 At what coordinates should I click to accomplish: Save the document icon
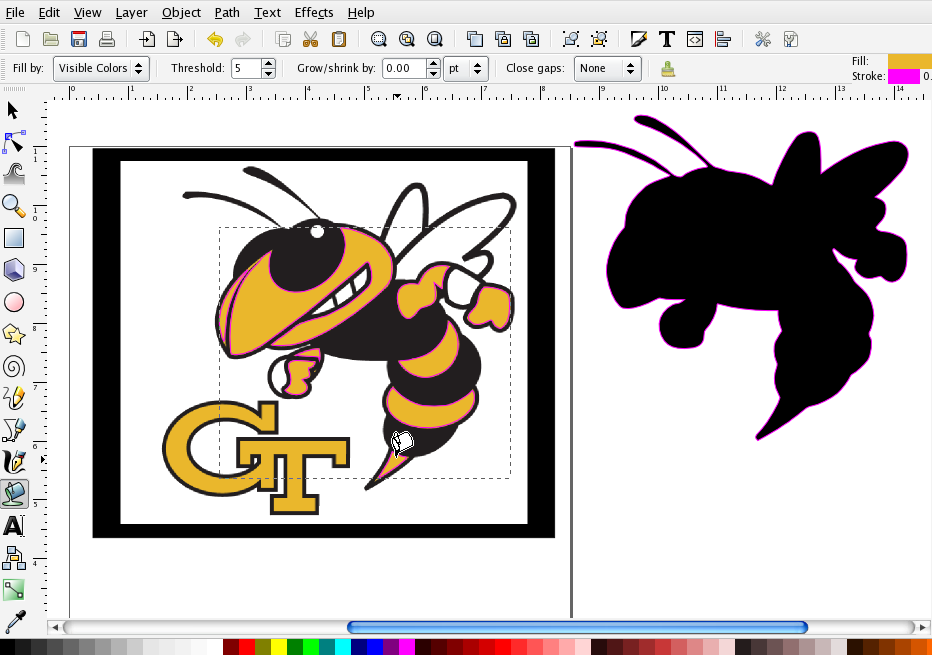coord(78,39)
